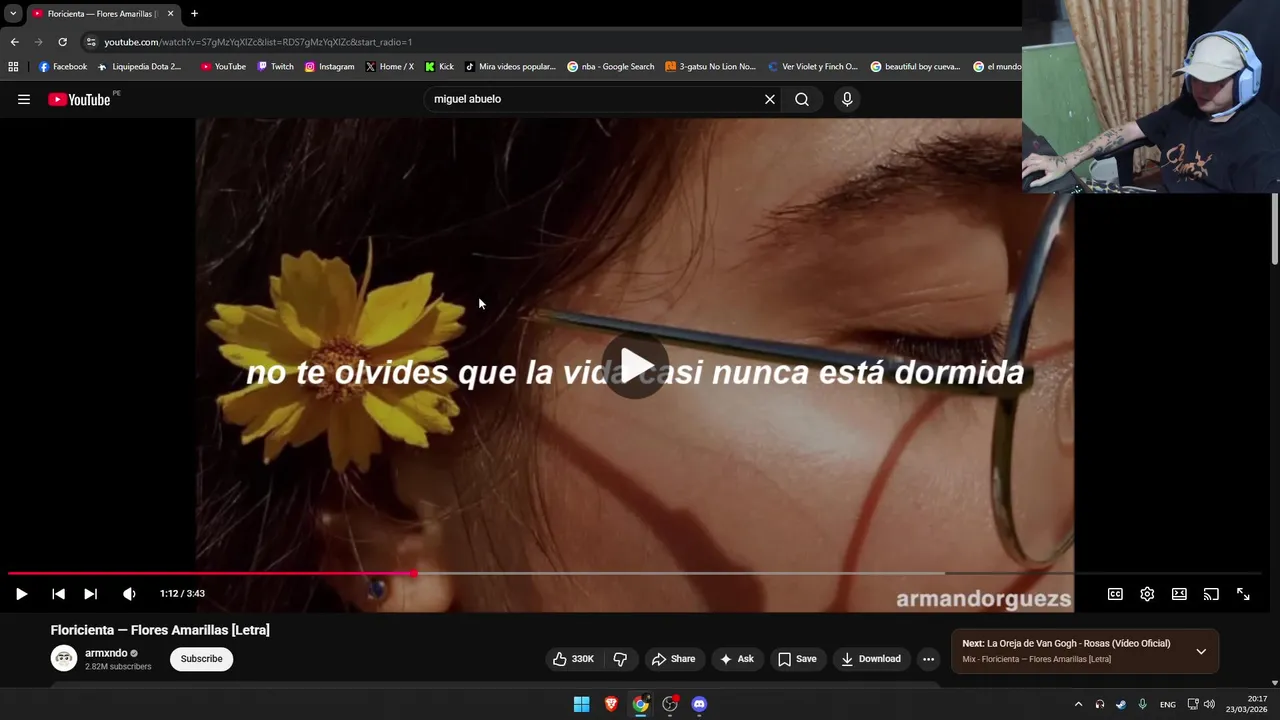Open the Windows Start menu
The height and width of the screenshot is (720, 1280).
[581, 704]
